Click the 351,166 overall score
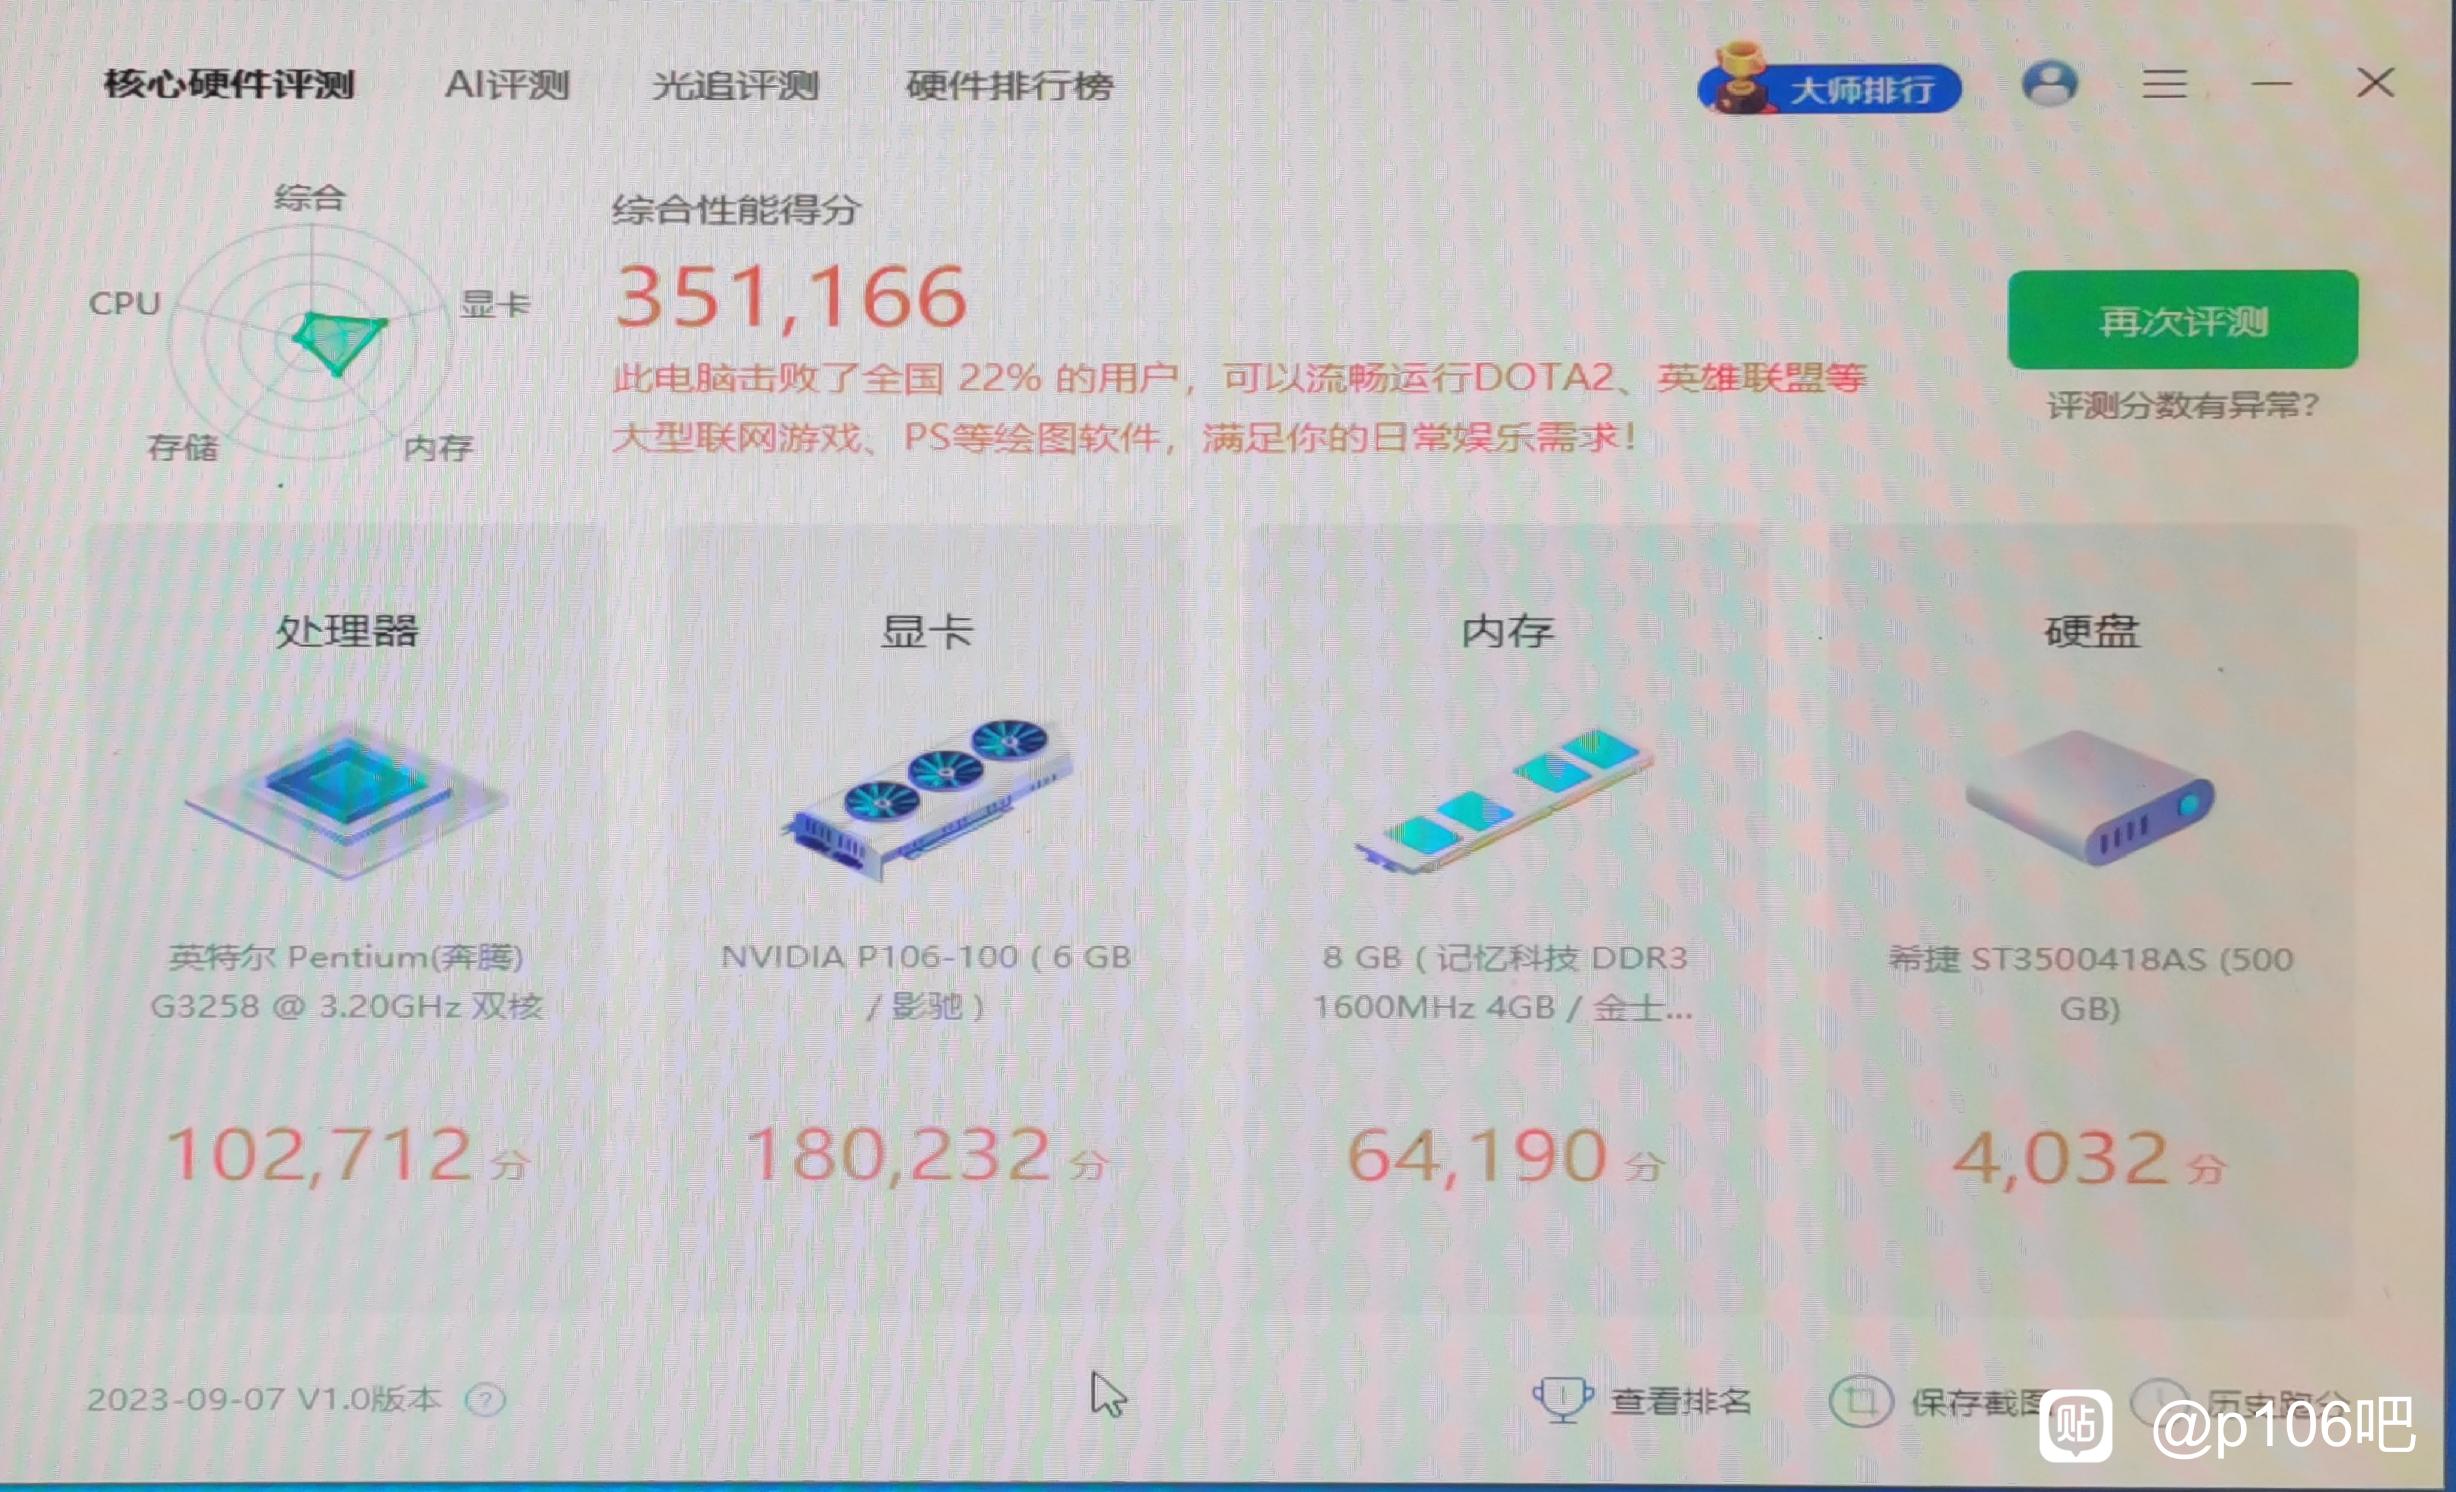This screenshot has width=2456, height=1492. click(x=790, y=298)
